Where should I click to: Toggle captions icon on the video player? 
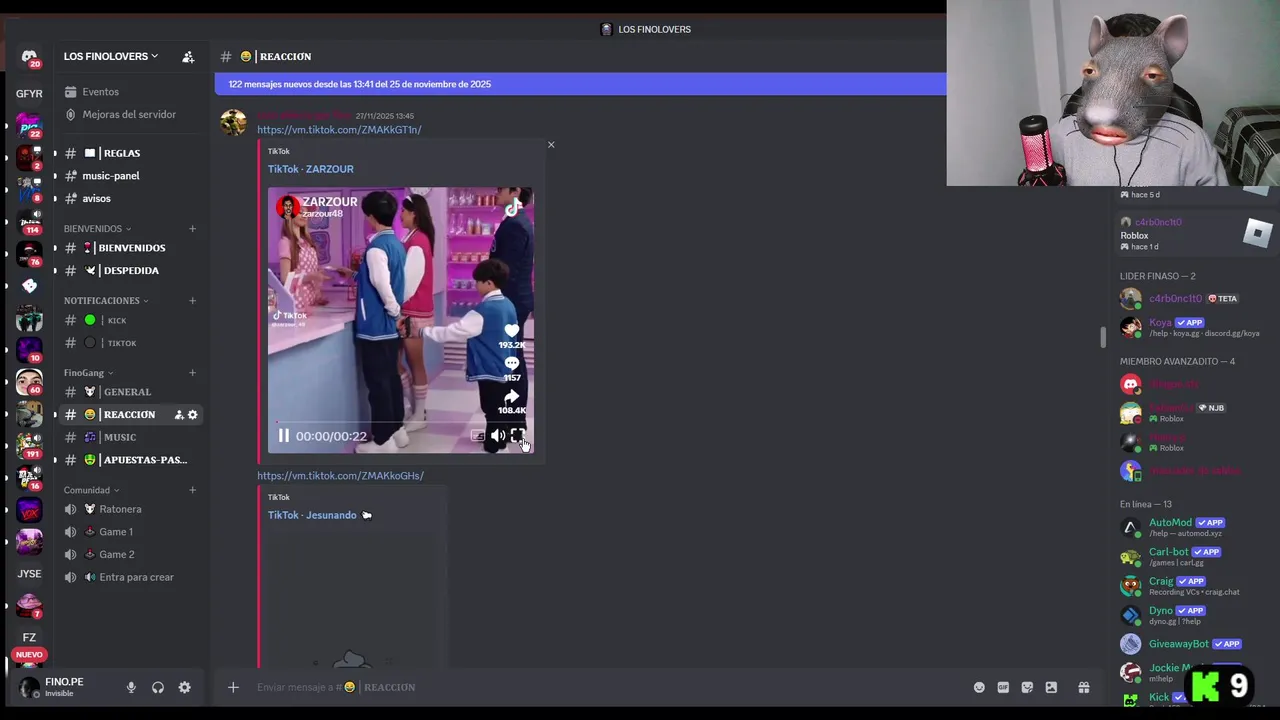pos(478,436)
